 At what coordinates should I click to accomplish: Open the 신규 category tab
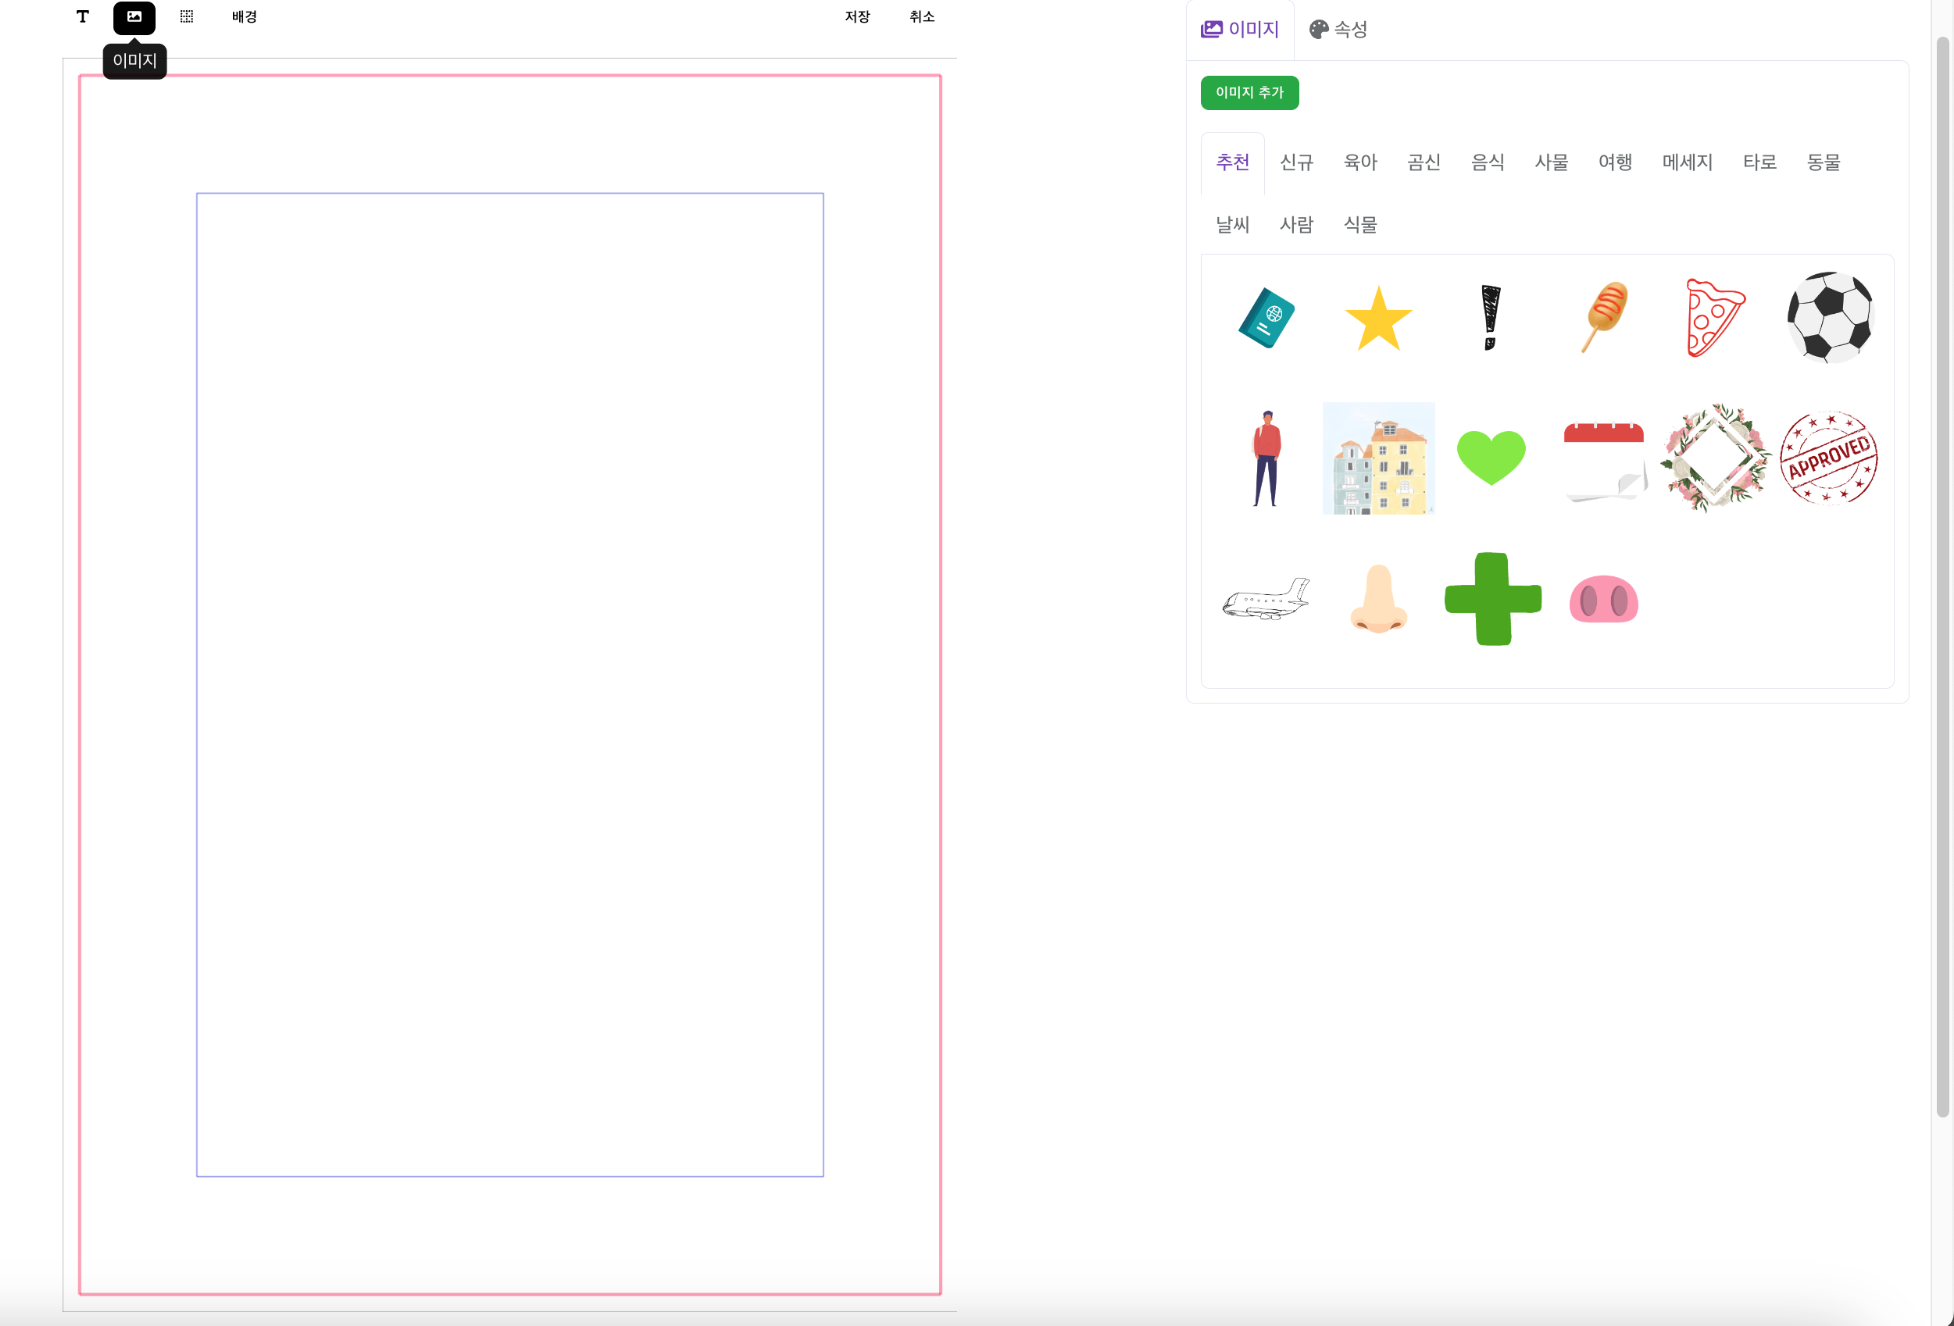1296,162
